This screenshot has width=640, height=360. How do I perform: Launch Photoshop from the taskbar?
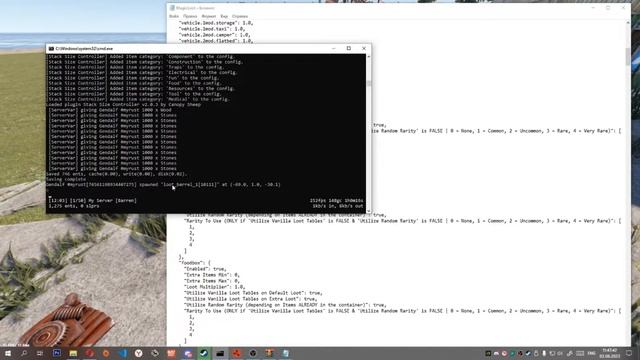(57, 353)
